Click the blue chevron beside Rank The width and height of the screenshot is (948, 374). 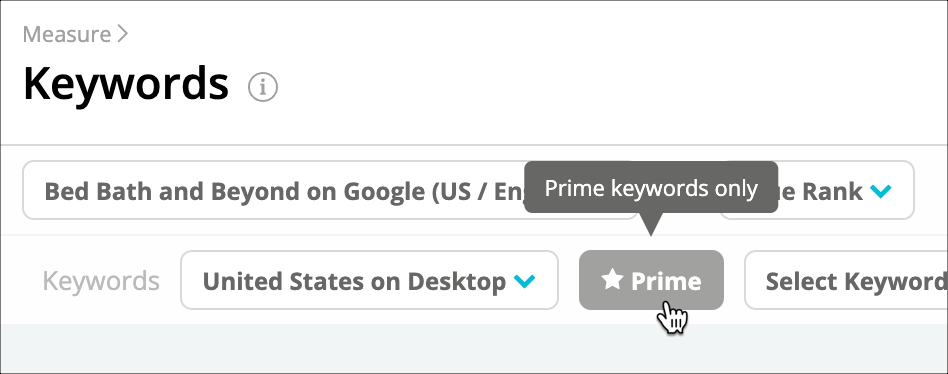[880, 192]
